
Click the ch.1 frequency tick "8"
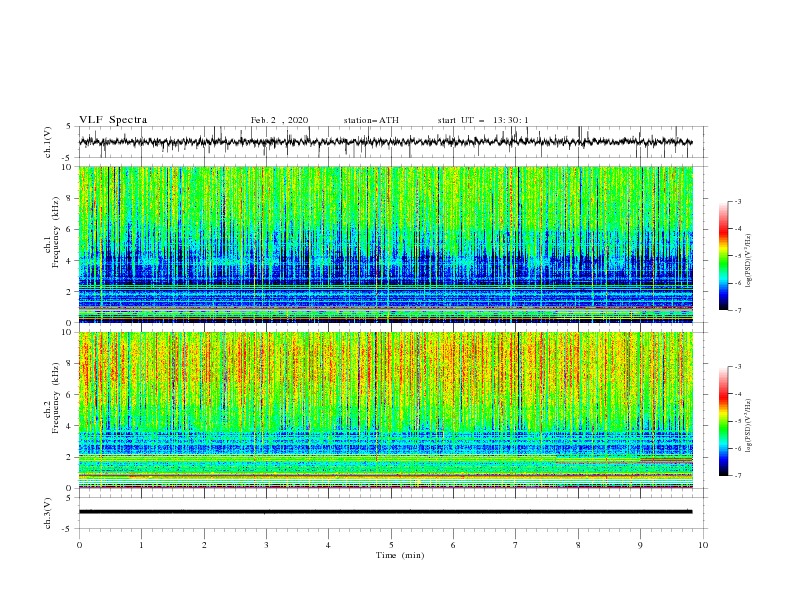(x=69, y=198)
